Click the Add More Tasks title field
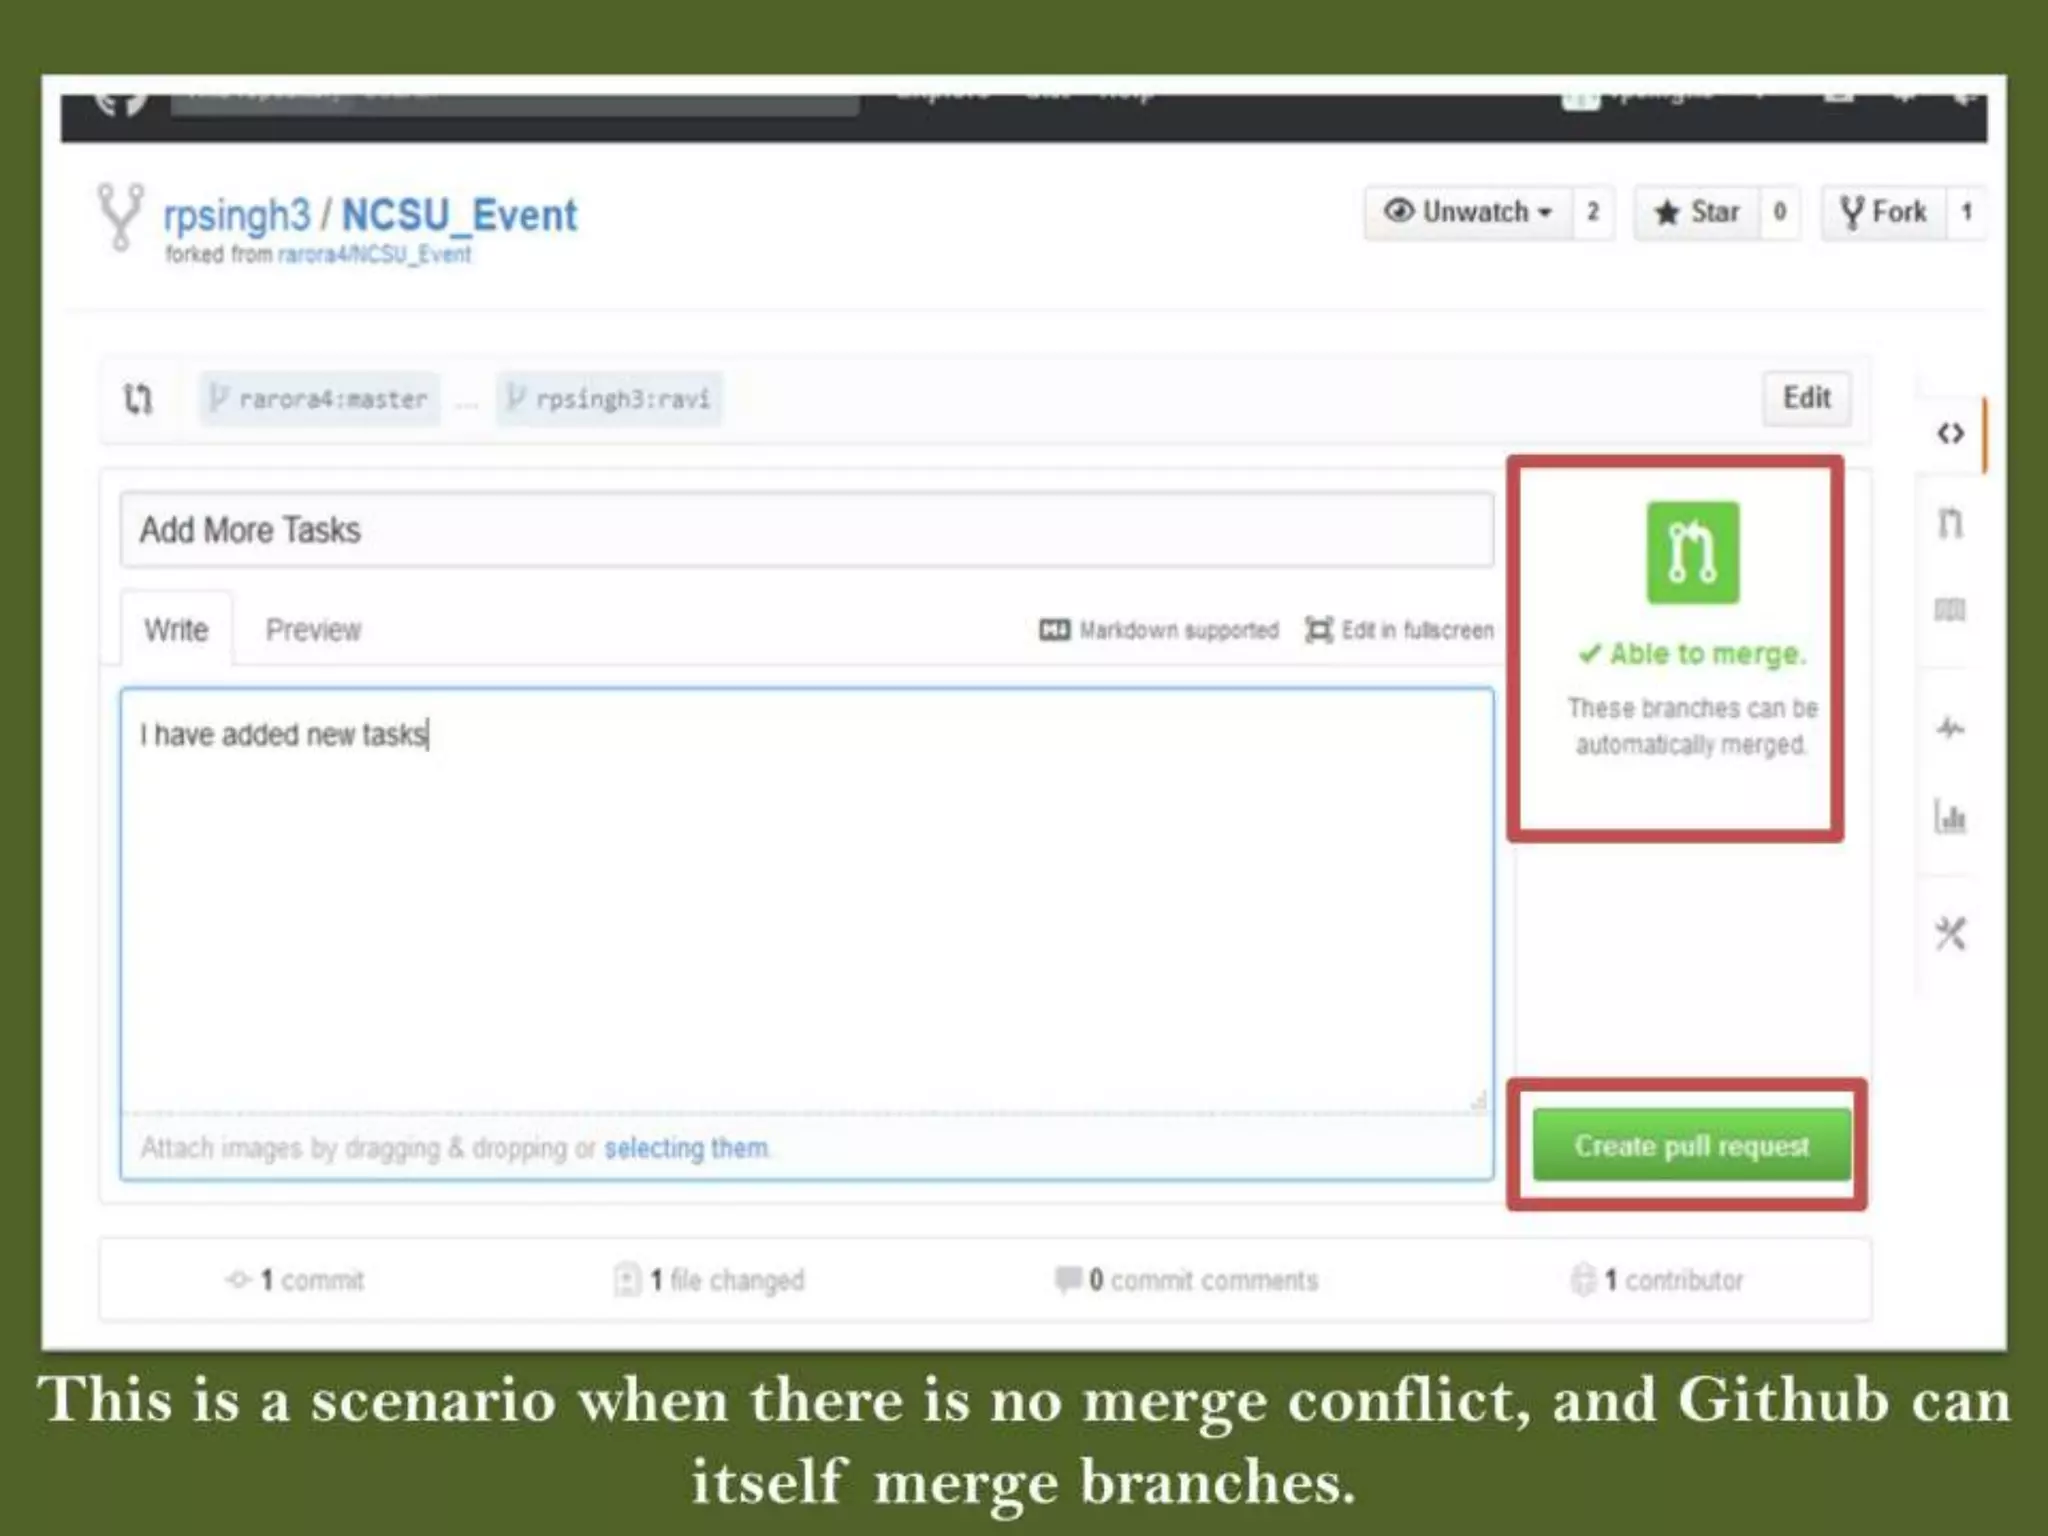Viewport: 2048px width, 1536px height. point(806,530)
